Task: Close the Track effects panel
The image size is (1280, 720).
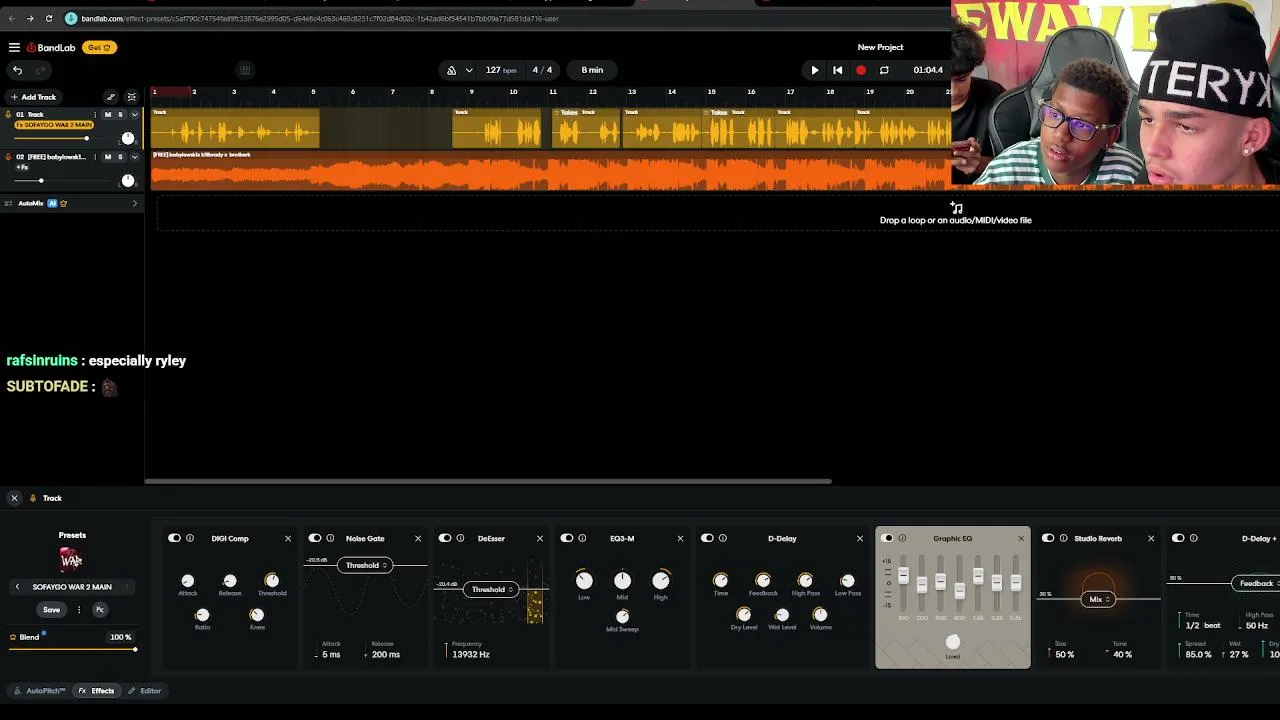Action: pyautogui.click(x=14, y=498)
